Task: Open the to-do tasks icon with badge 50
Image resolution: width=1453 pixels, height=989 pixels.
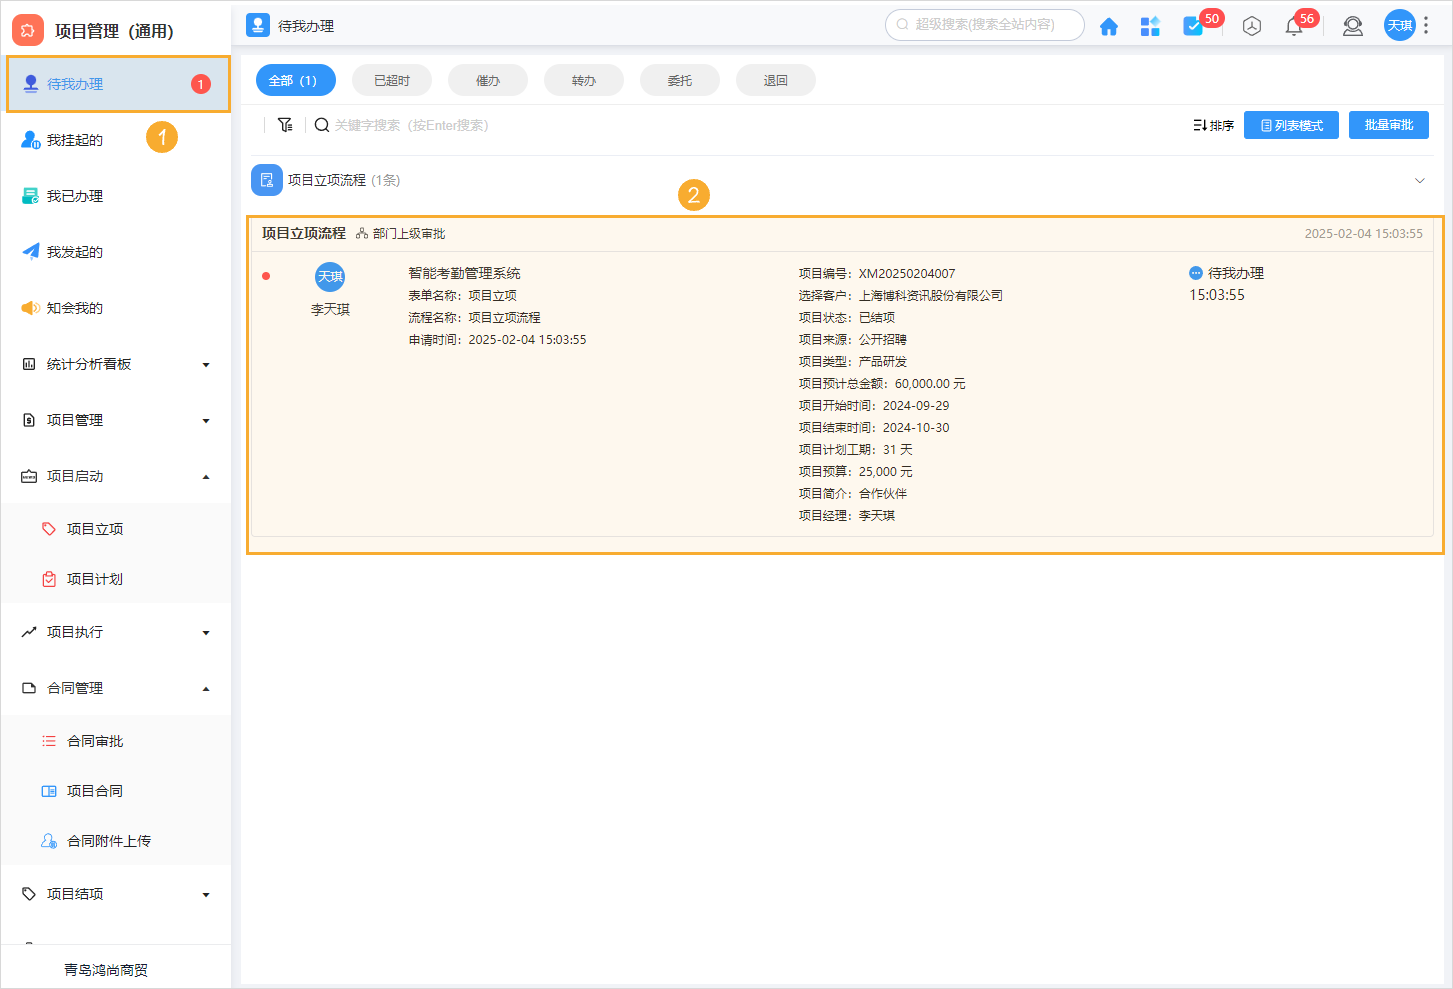Action: point(1193,26)
